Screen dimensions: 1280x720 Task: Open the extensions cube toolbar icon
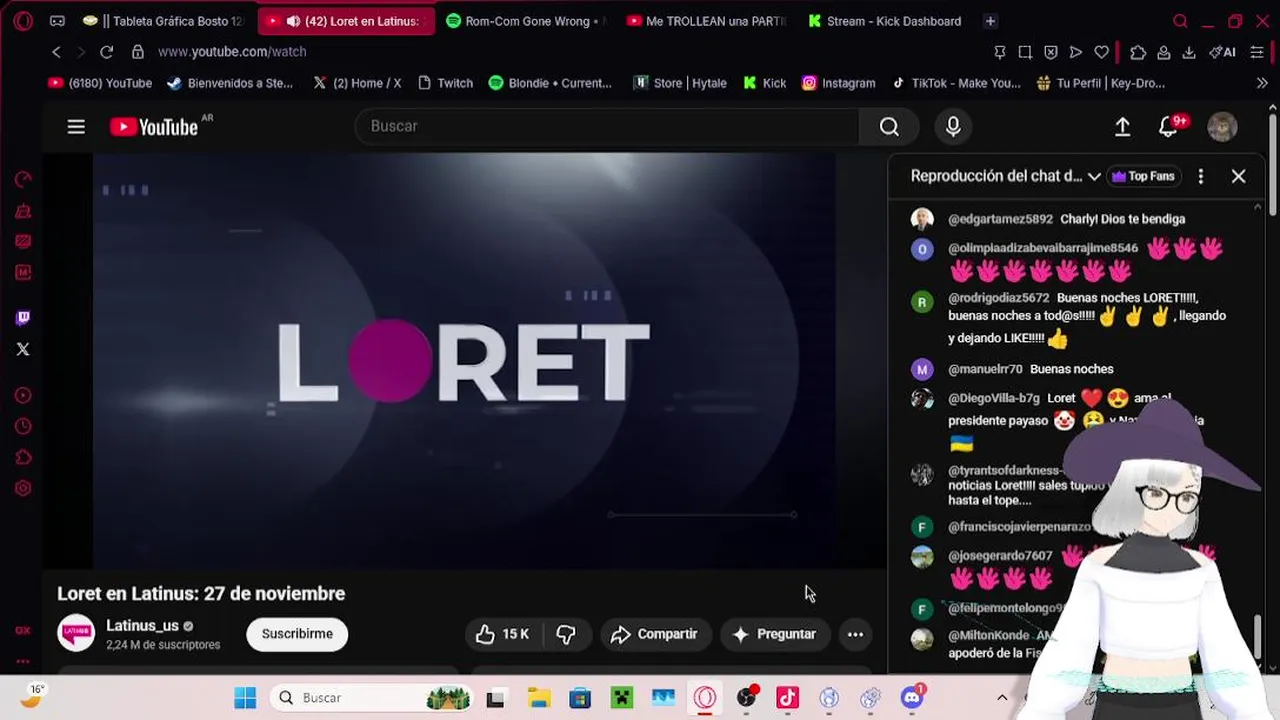tap(1138, 52)
